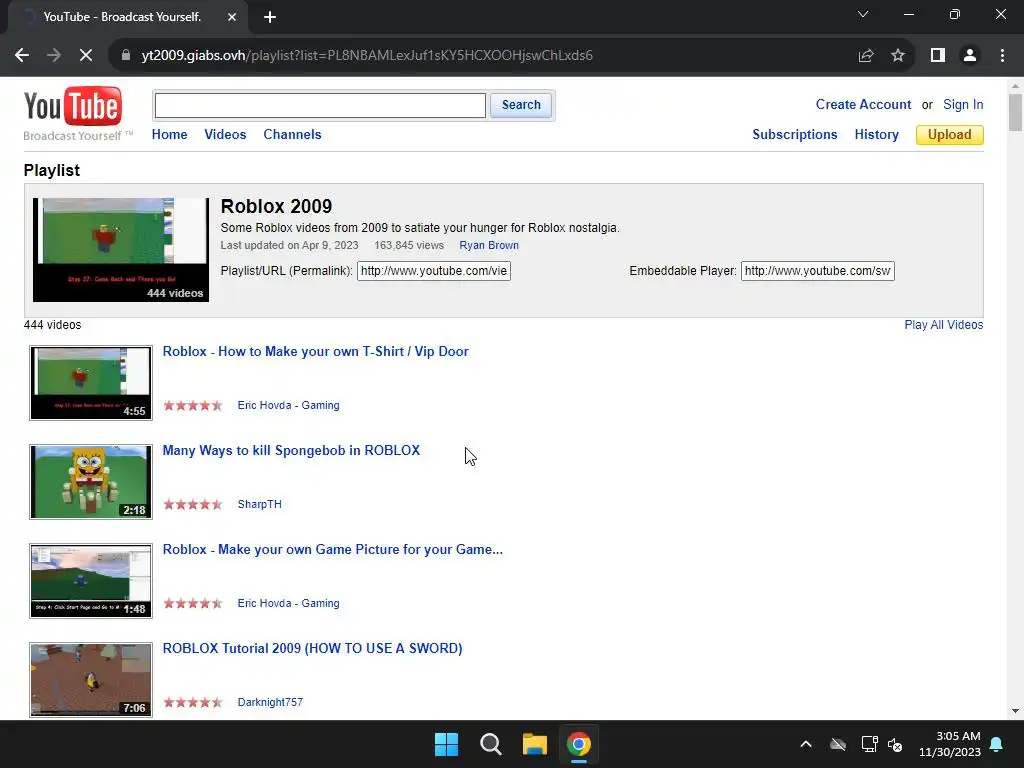Click Create Account link
This screenshot has height=768, width=1024.
(863, 104)
